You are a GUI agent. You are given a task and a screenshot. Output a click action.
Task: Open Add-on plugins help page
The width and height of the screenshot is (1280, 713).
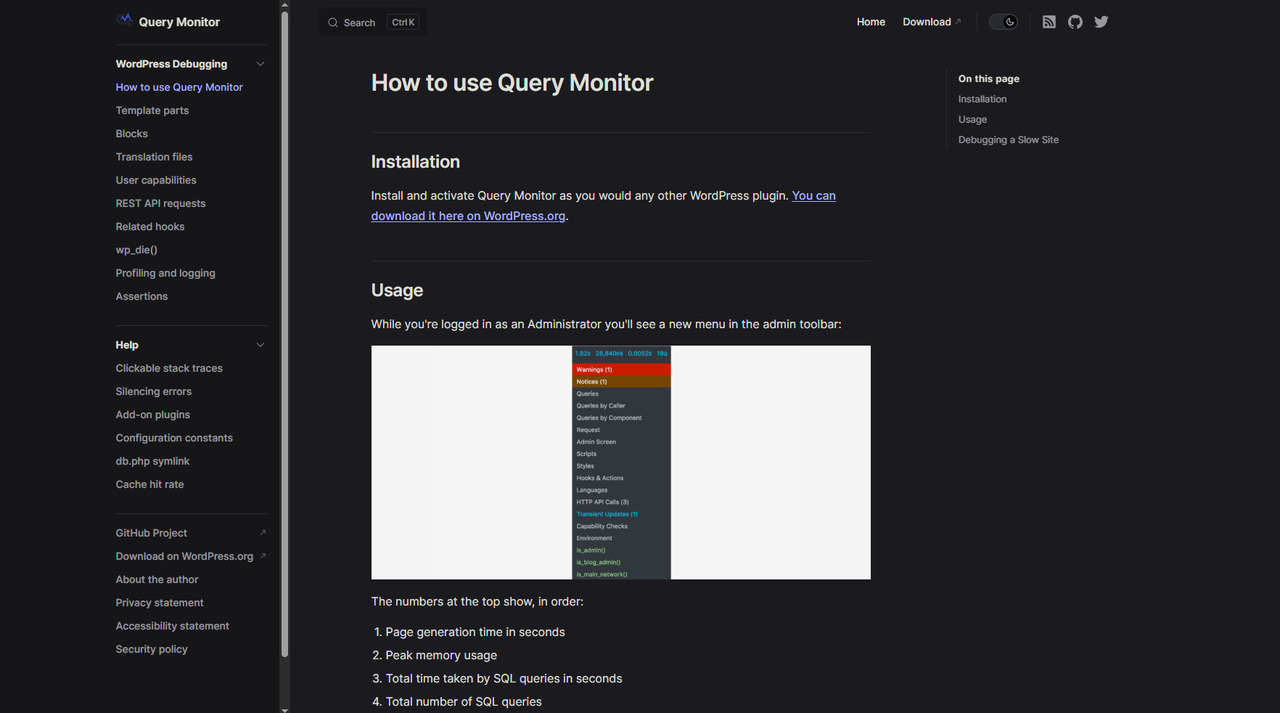click(153, 415)
